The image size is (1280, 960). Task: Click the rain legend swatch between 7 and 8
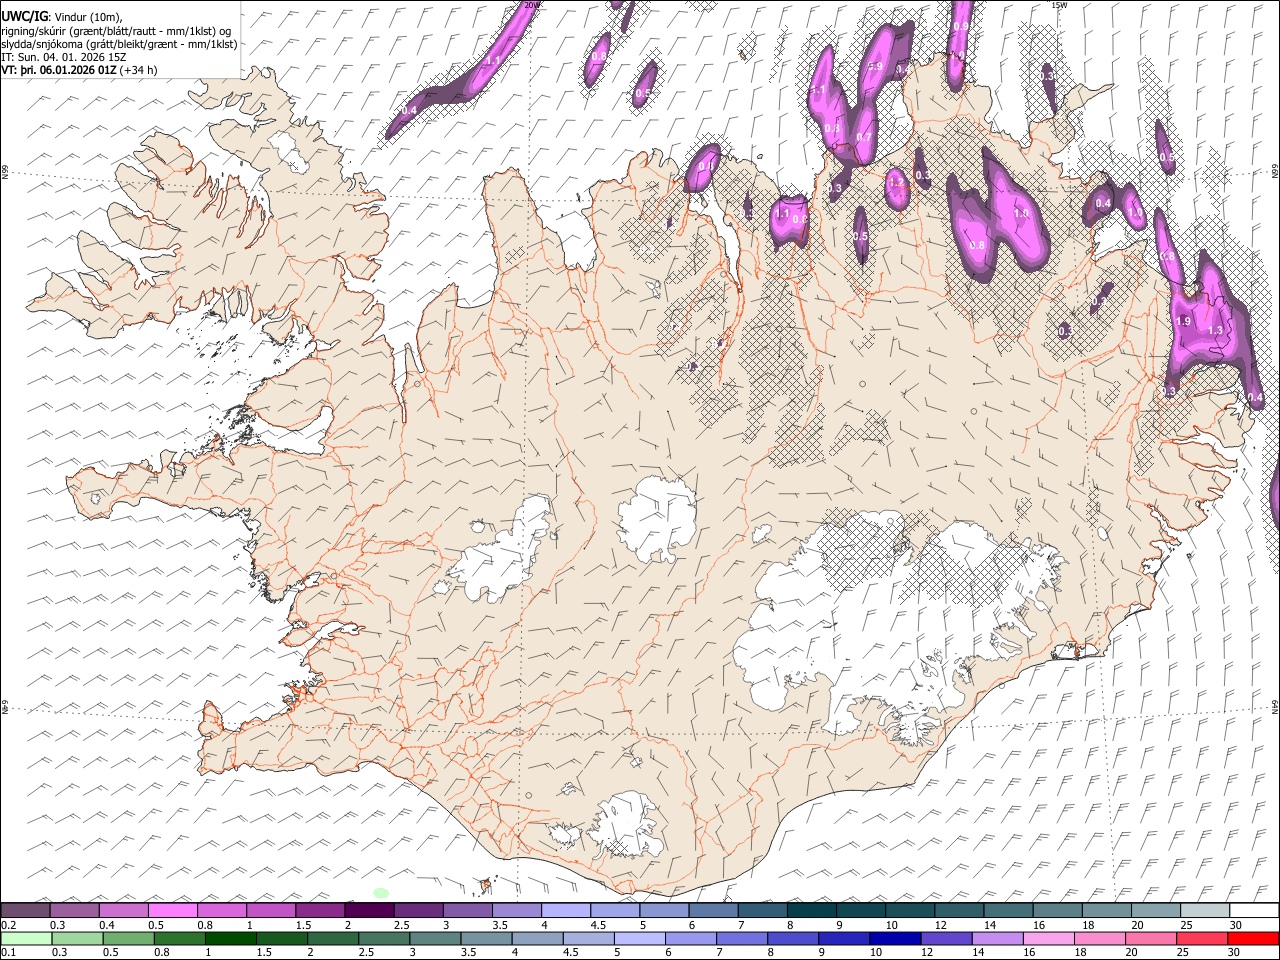741,938
